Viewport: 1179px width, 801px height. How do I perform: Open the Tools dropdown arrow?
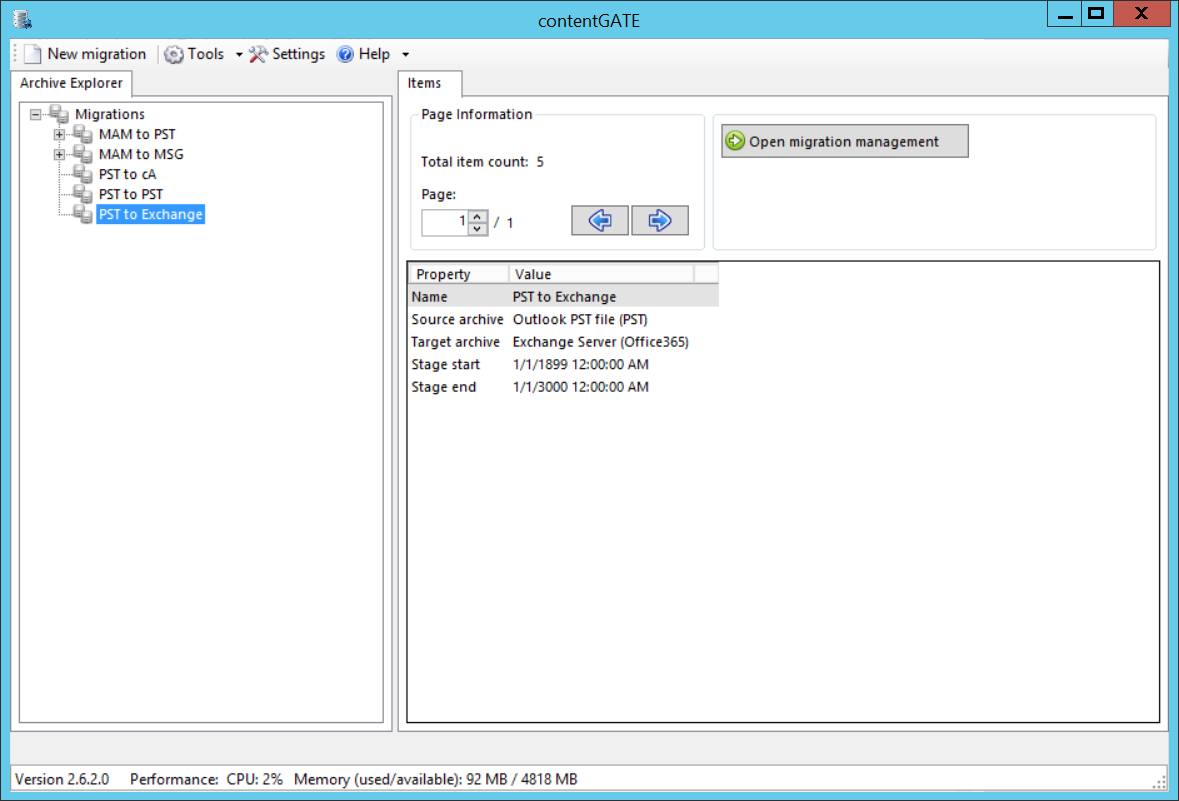coord(239,54)
